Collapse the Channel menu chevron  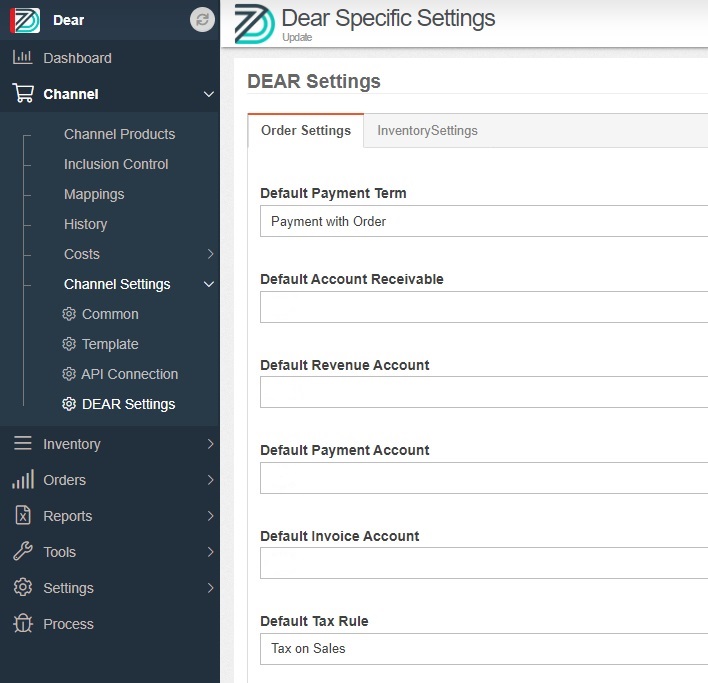[209, 94]
